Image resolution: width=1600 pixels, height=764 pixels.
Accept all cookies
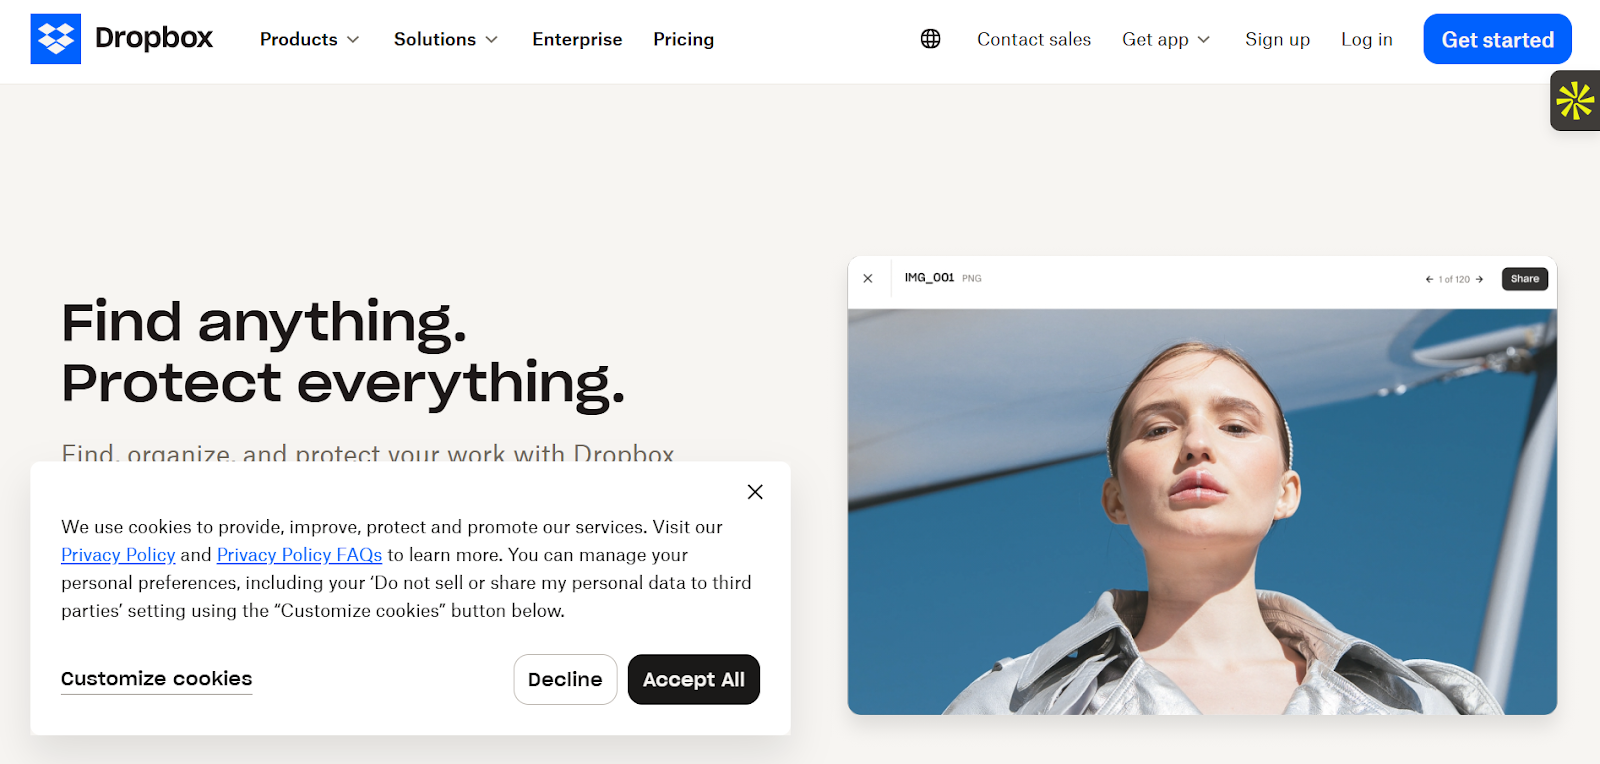(694, 680)
